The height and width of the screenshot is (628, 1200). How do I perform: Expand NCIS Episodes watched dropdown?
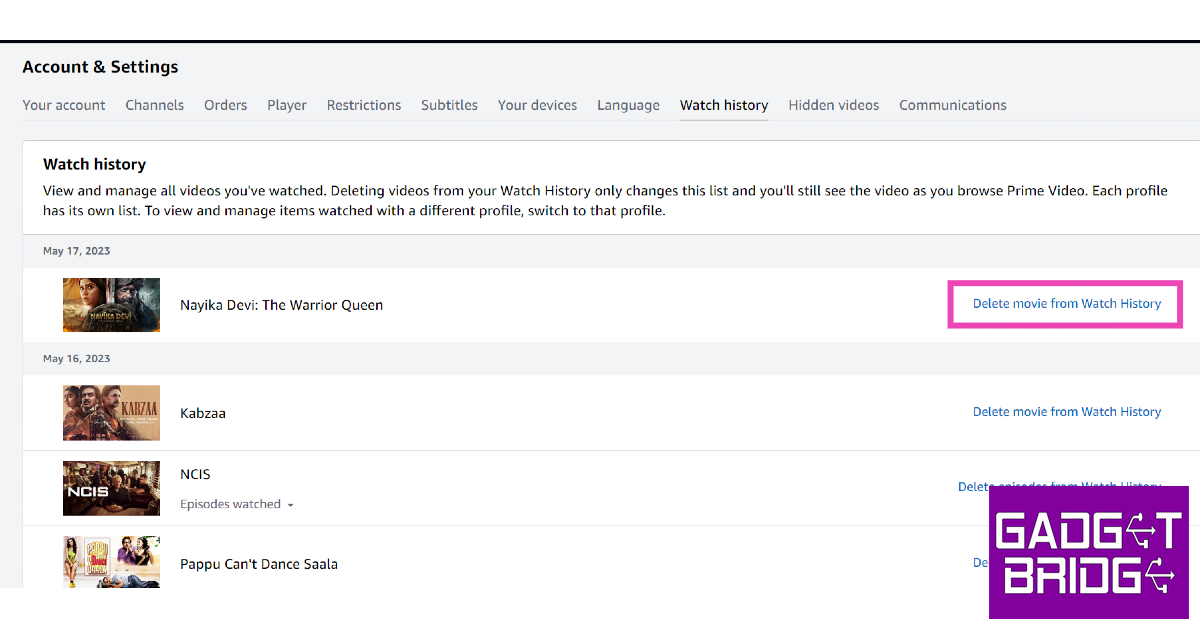tap(237, 505)
